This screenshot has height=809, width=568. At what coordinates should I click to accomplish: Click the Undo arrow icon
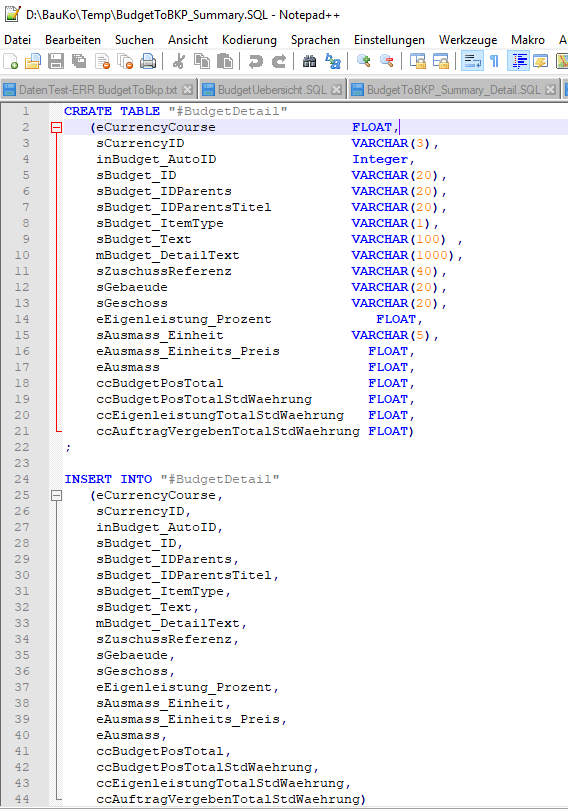[255, 61]
